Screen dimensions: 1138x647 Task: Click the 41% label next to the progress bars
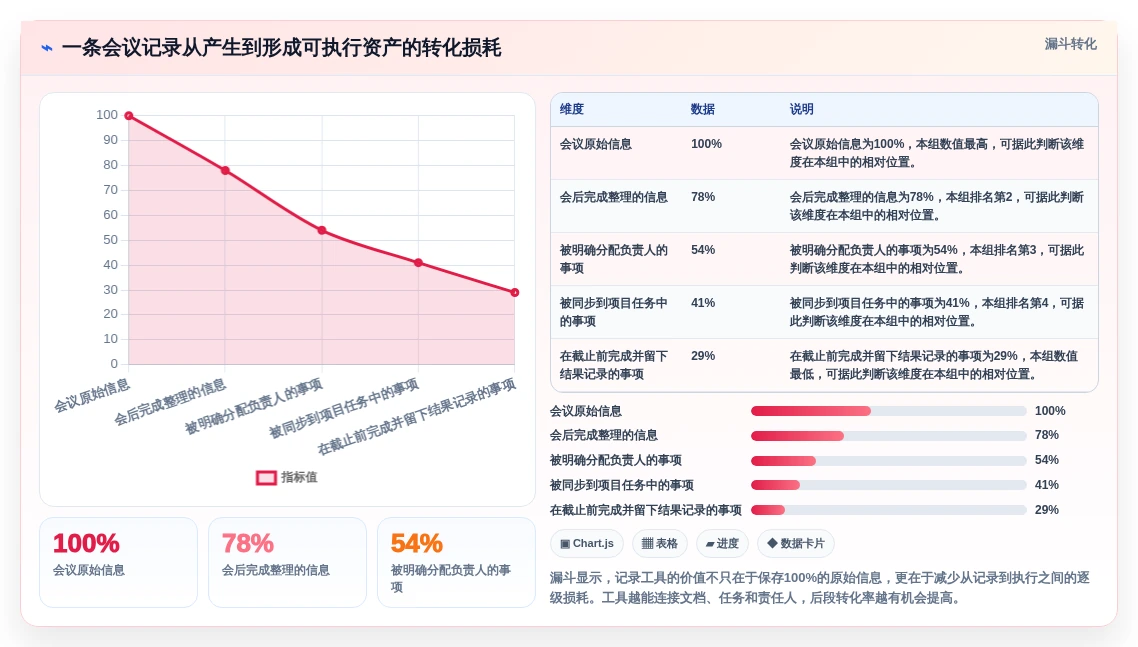(1047, 485)
